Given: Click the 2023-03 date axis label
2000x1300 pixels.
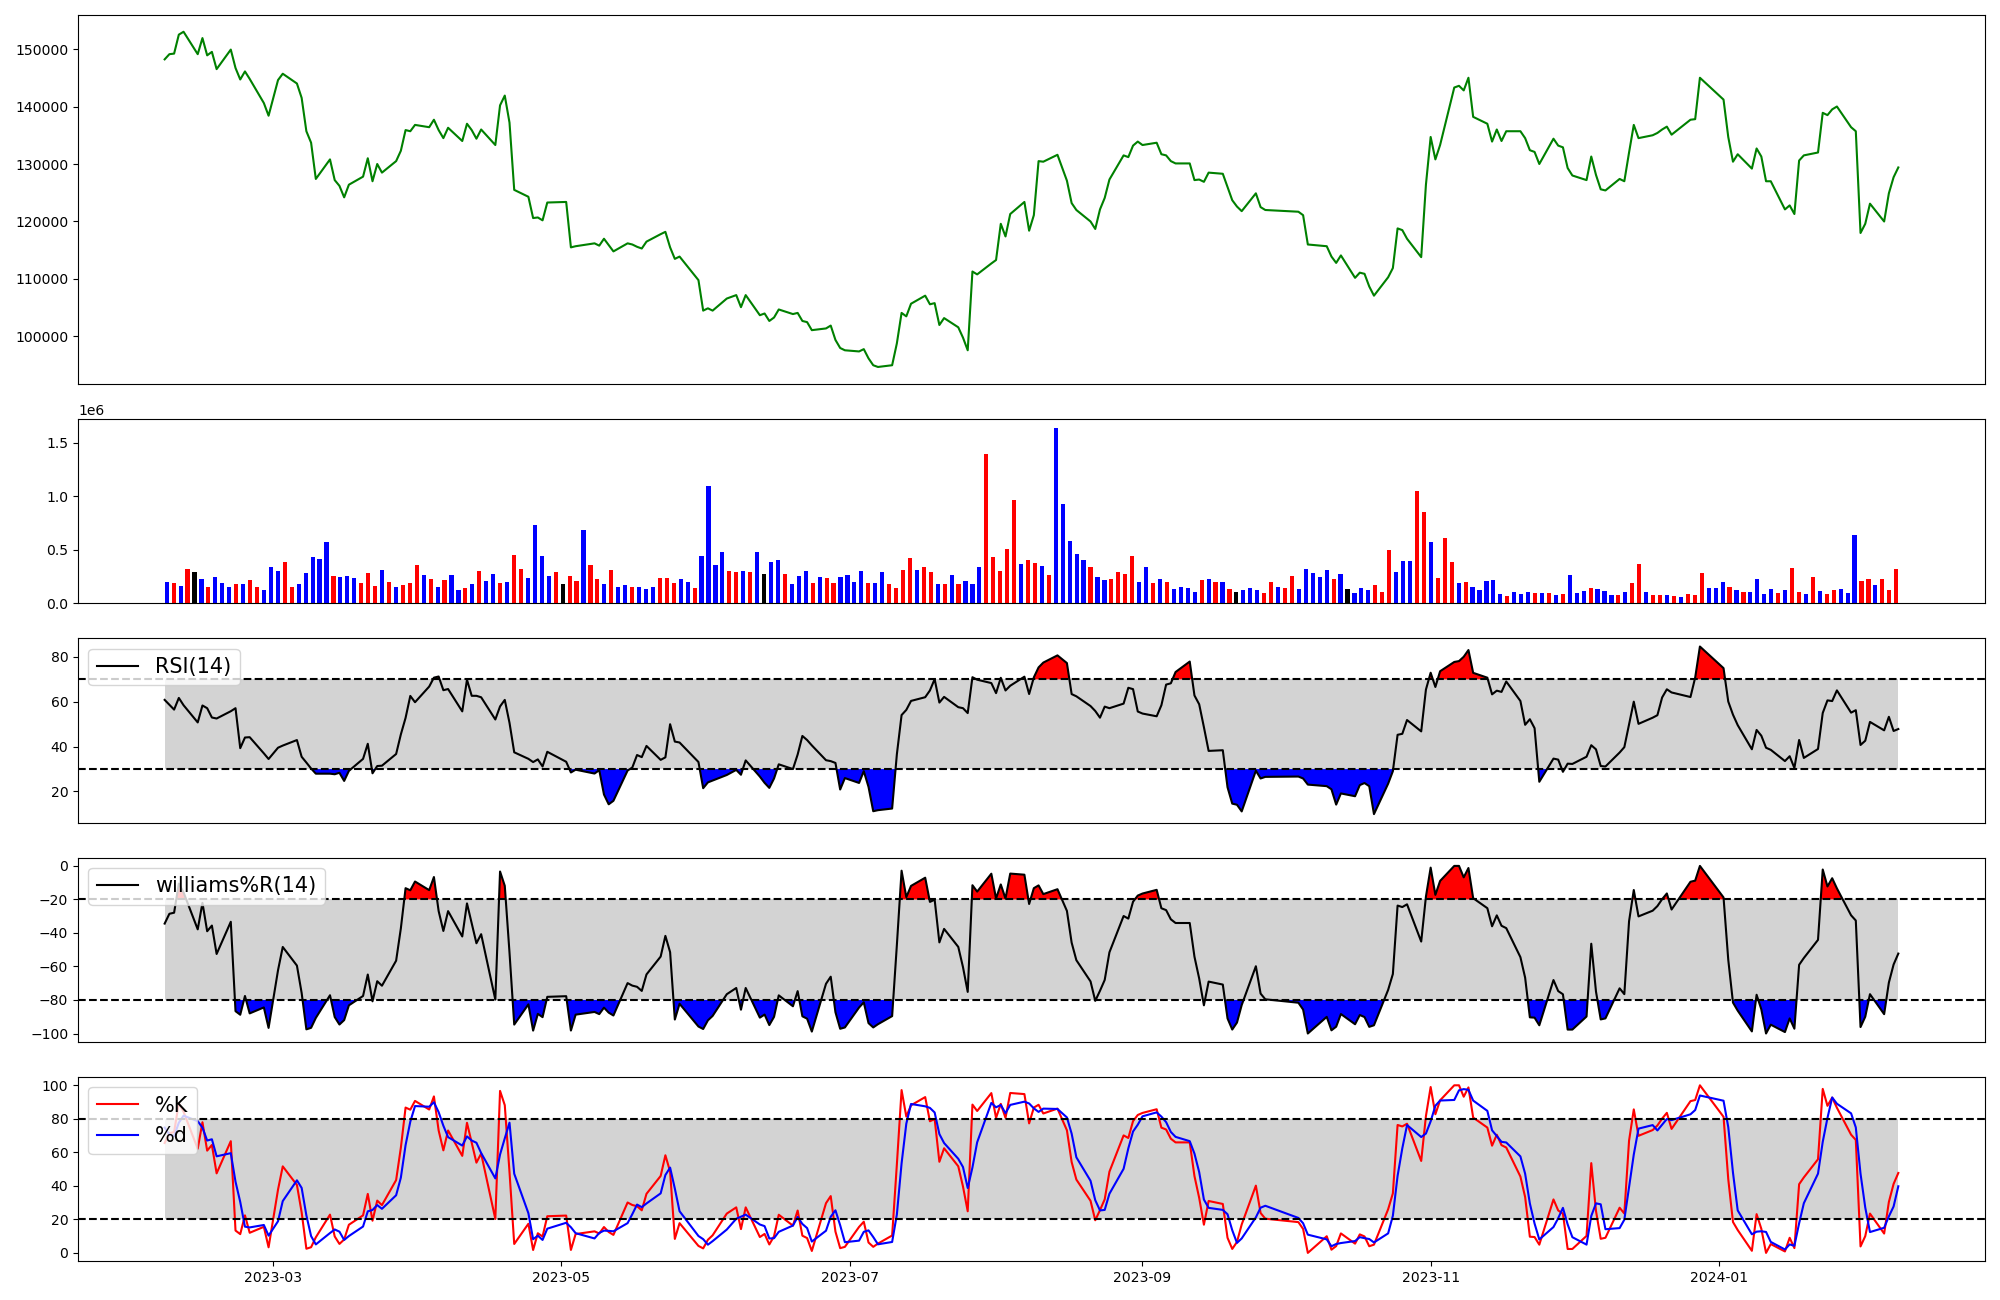Looking at the screenshot, I should point(272,1277).
